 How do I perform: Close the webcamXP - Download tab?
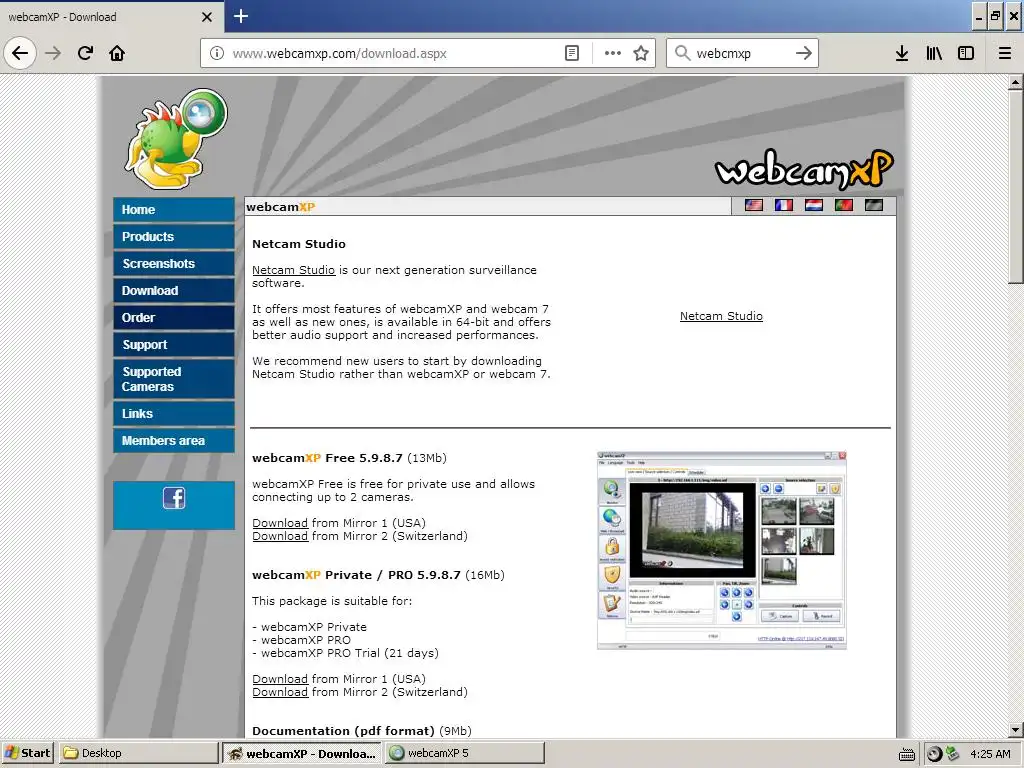point(207,17)
